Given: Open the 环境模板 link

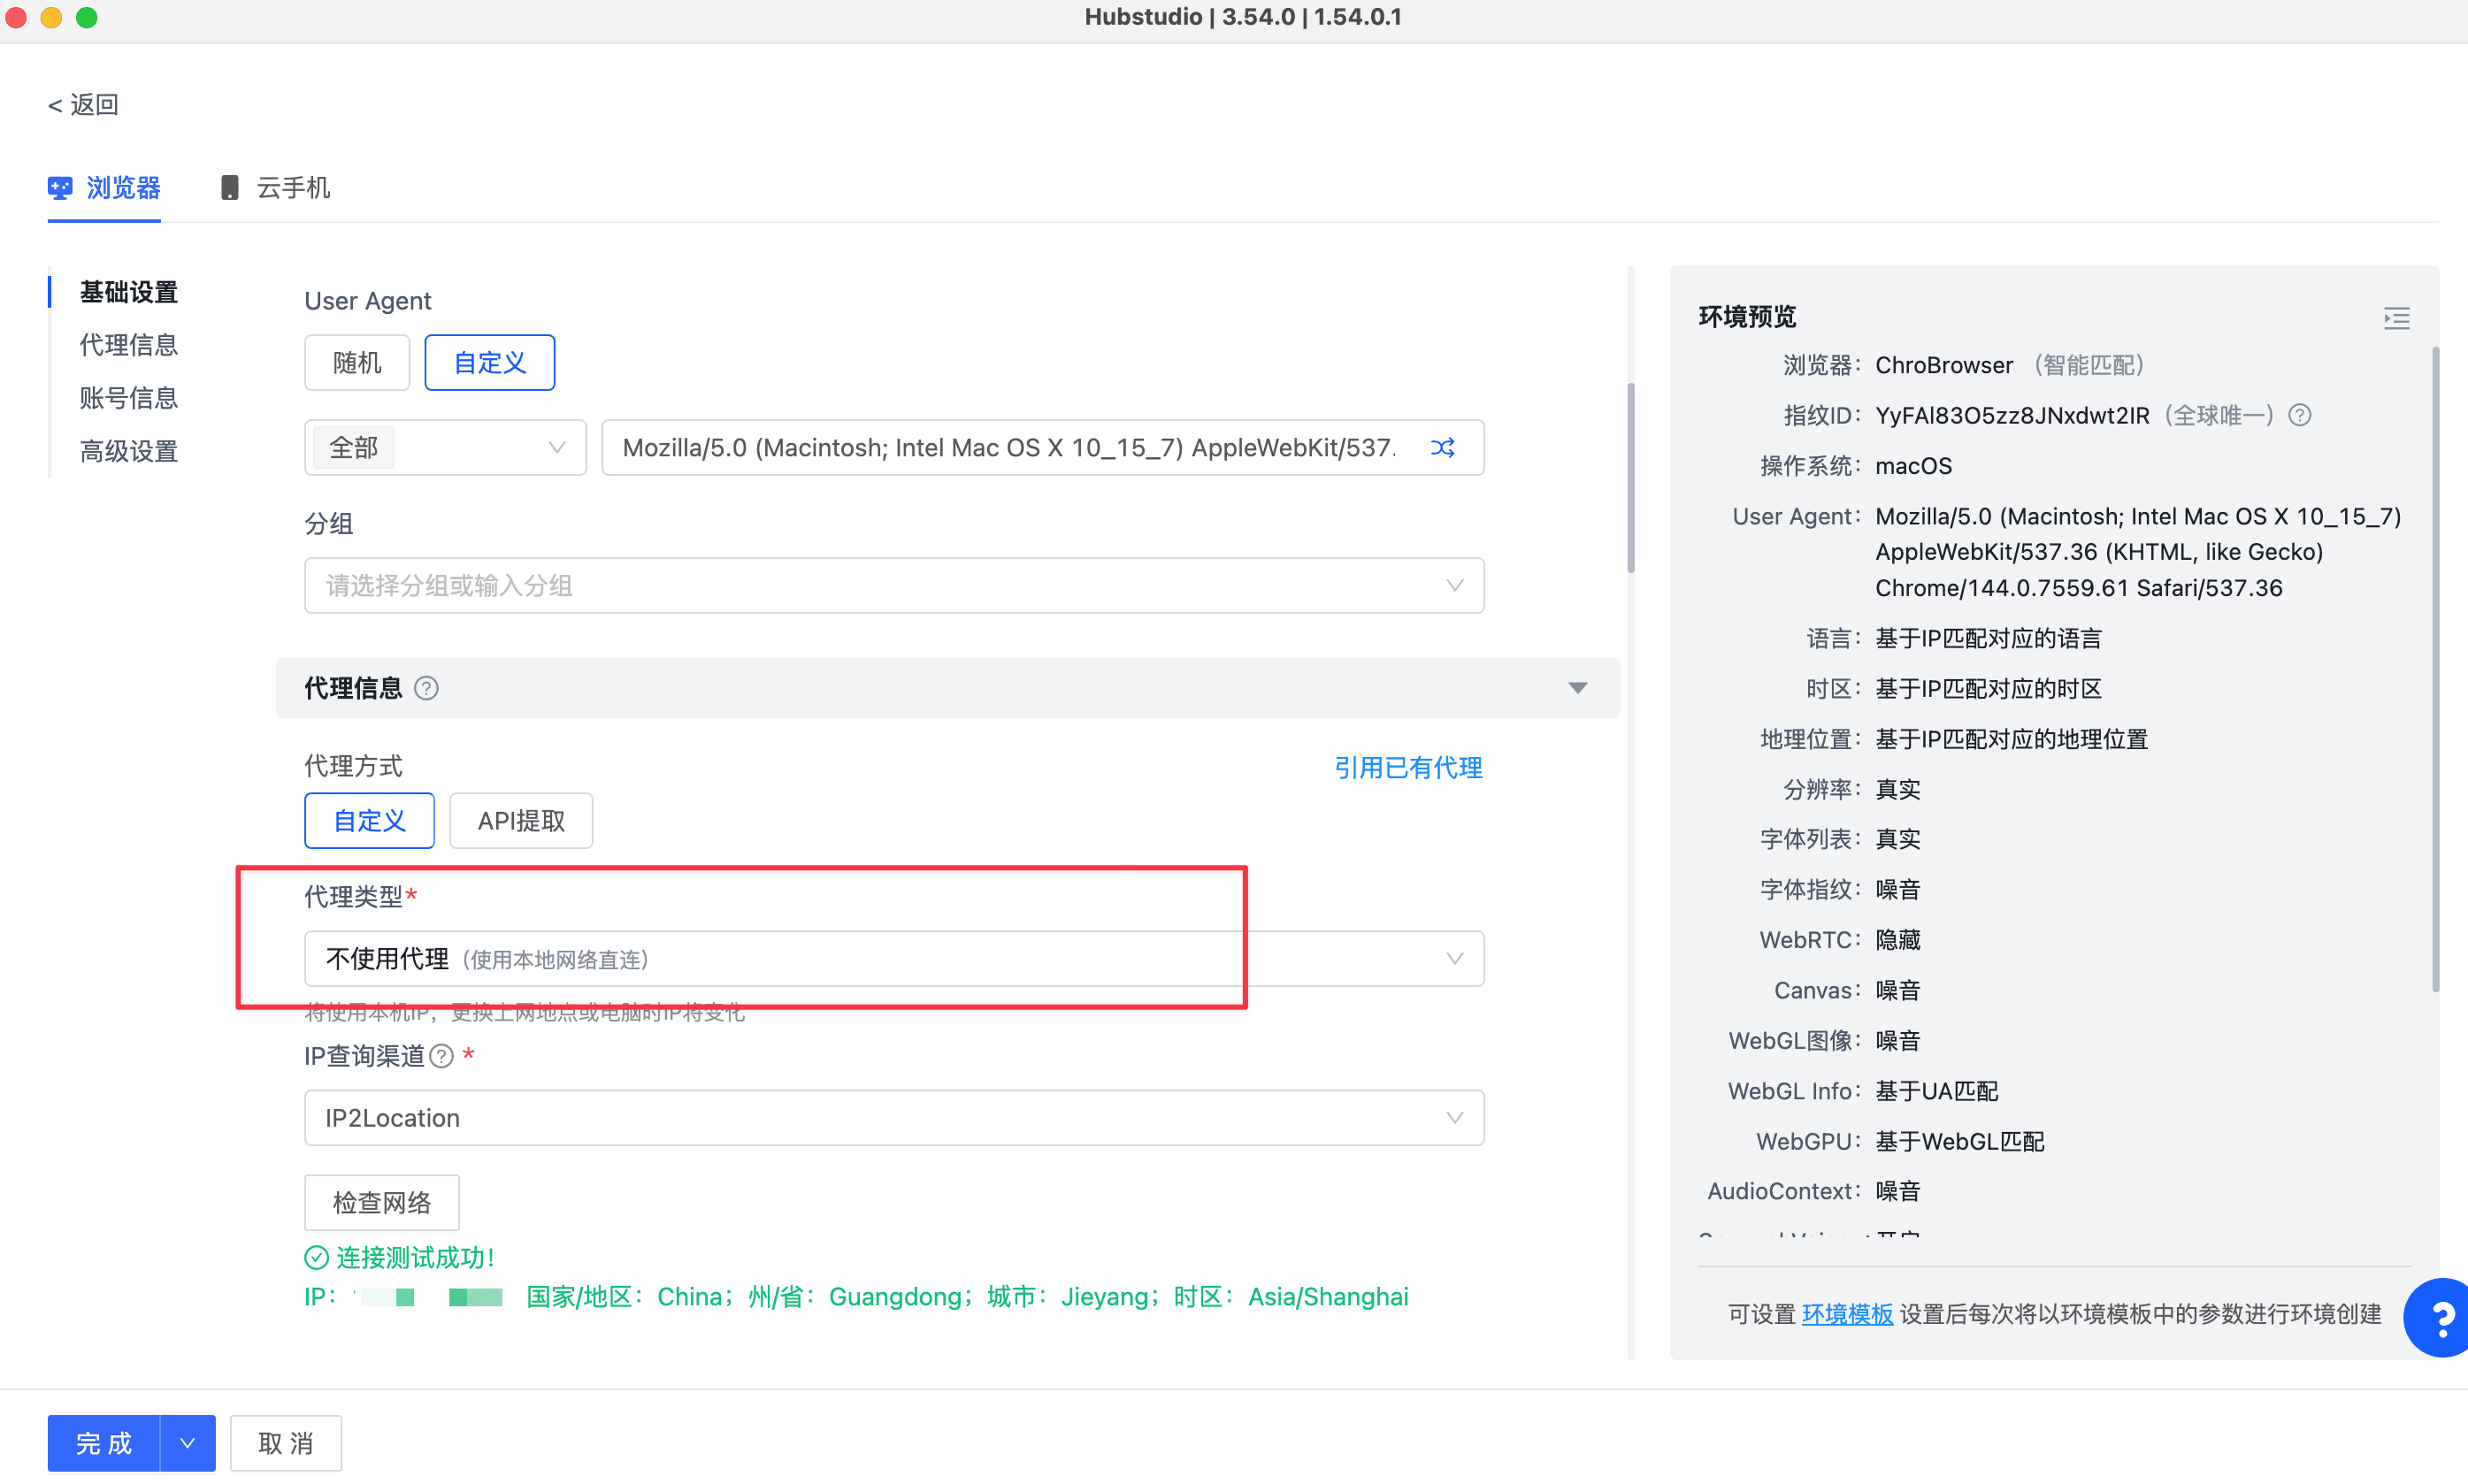Looking at the screenshot, I should coord(1846,1313).
